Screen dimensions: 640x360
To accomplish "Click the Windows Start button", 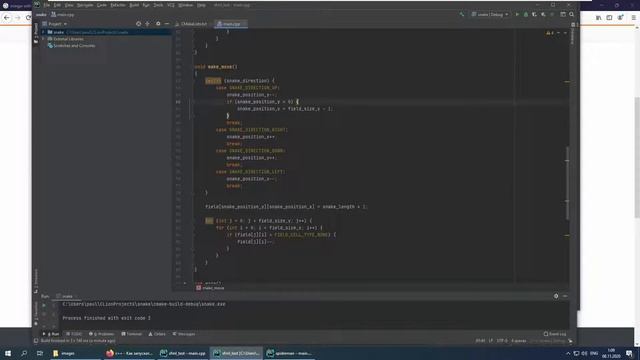I will point(8,353).
